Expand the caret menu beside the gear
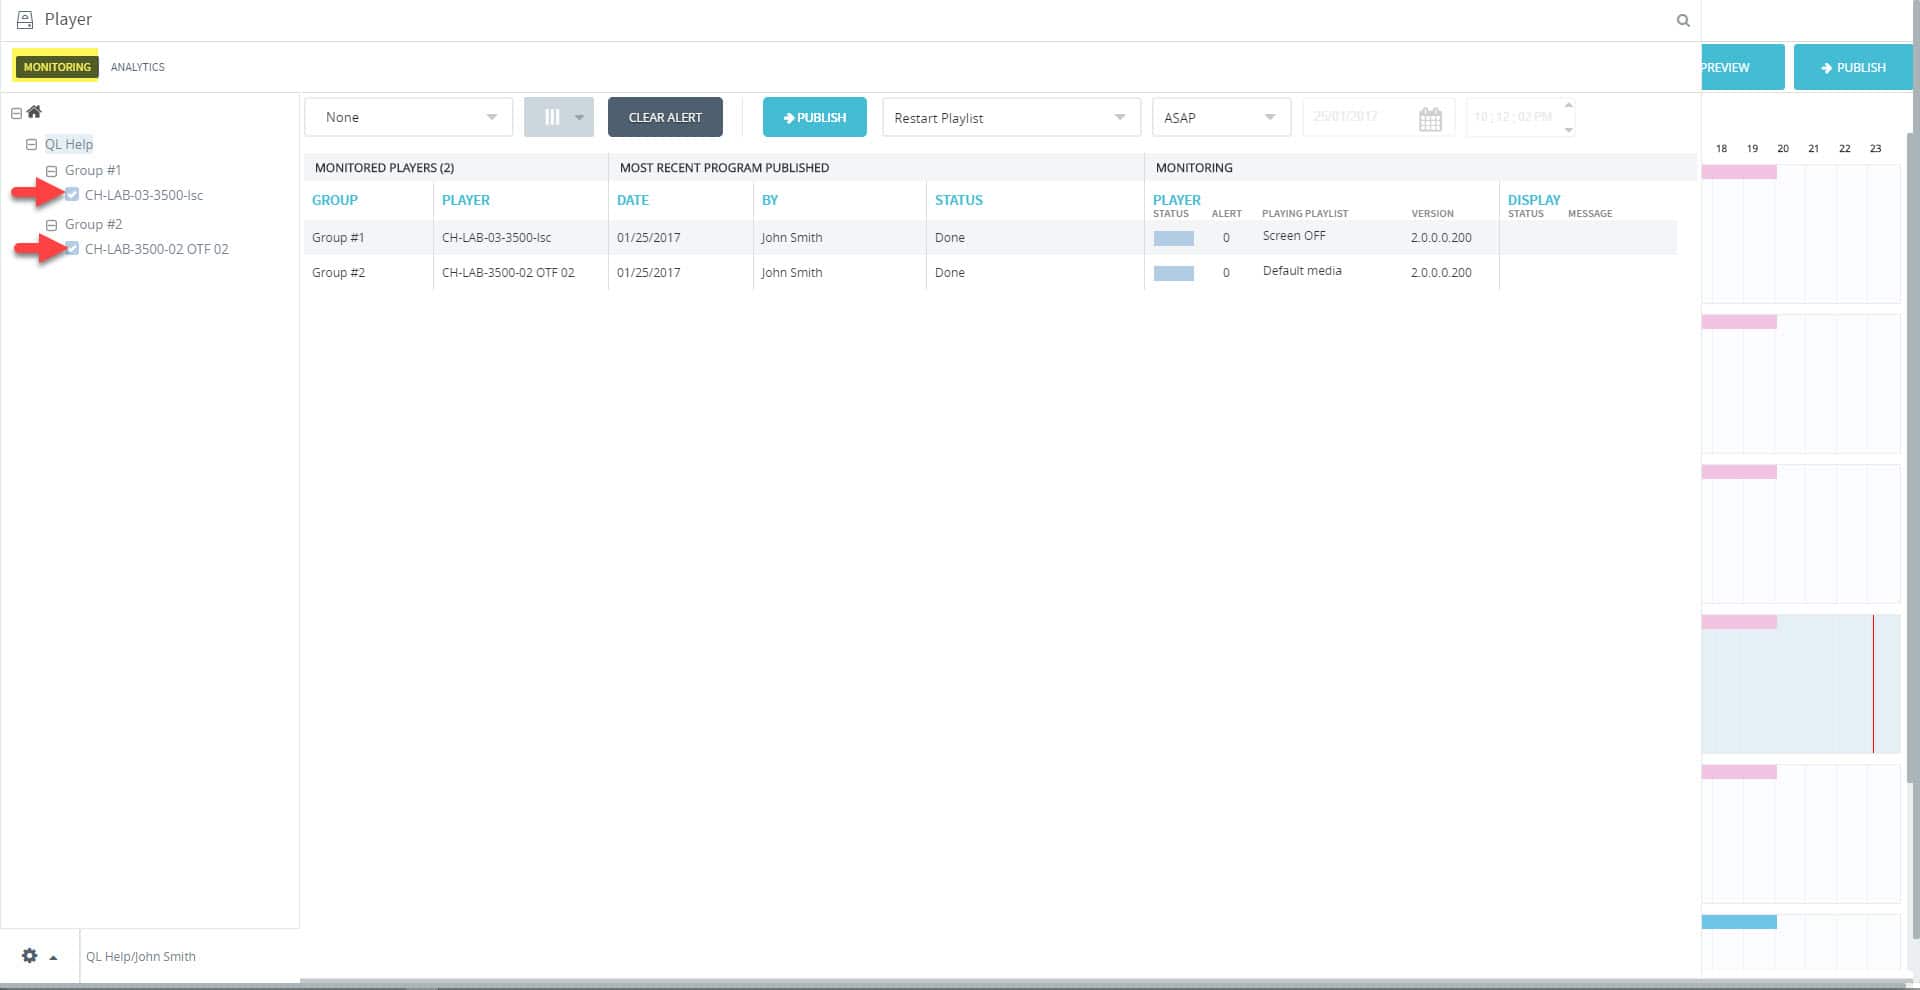 53,958
